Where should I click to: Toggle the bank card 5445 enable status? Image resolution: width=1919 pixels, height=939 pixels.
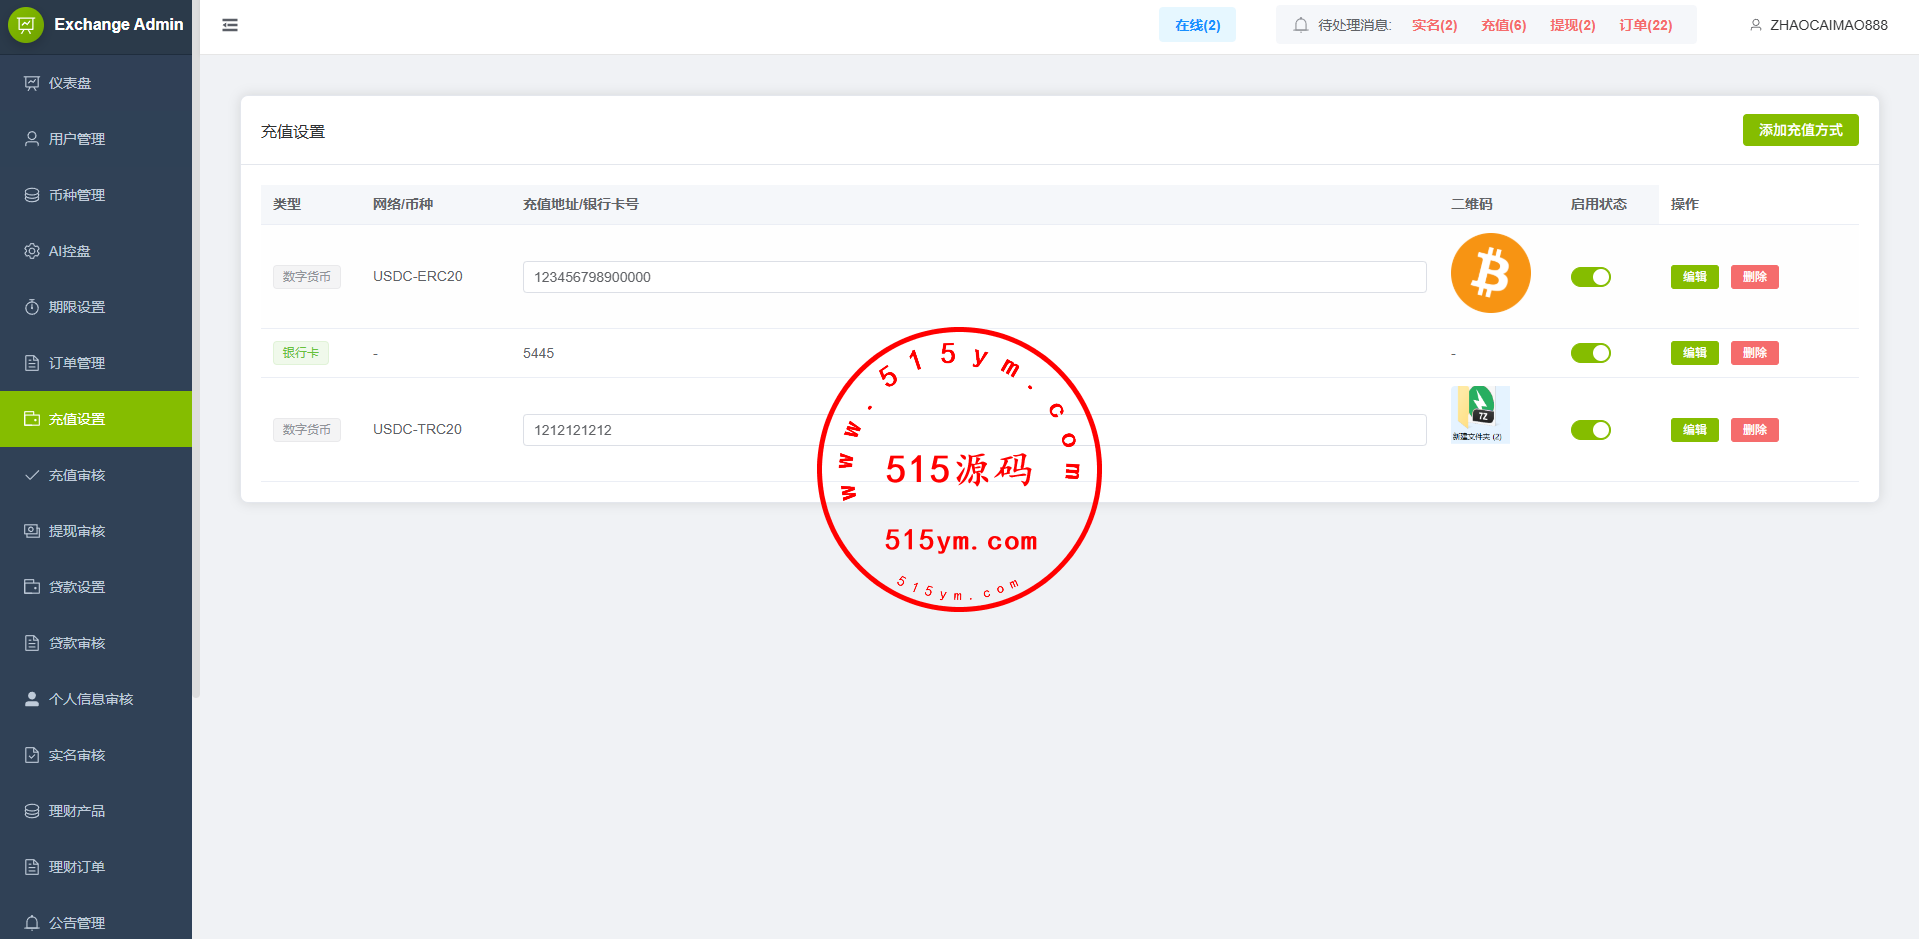1590,353
